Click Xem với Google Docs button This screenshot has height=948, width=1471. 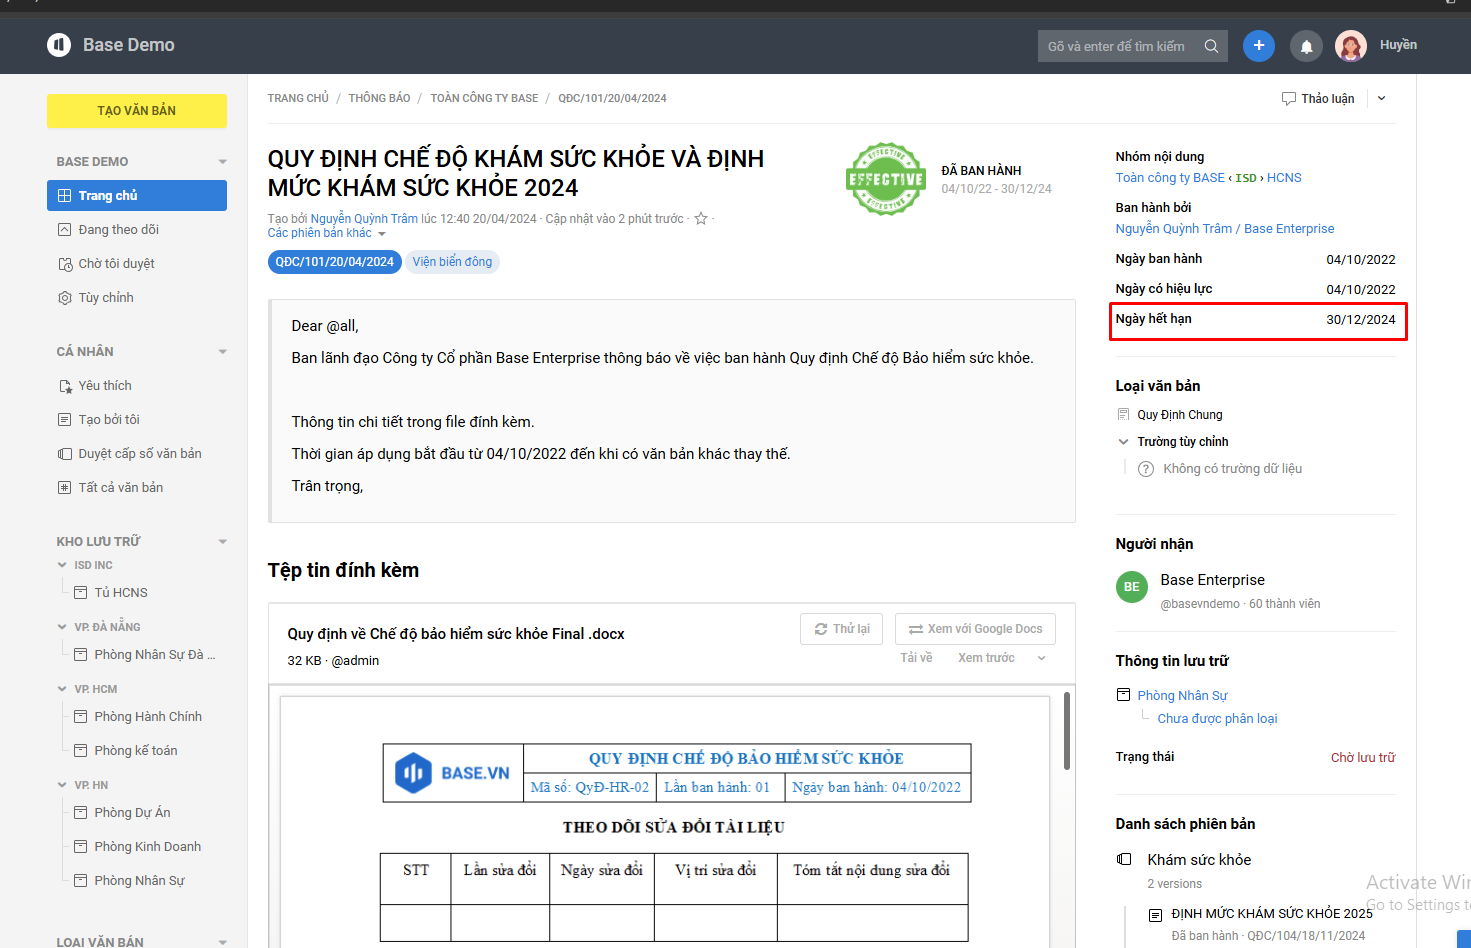point(975,629)
